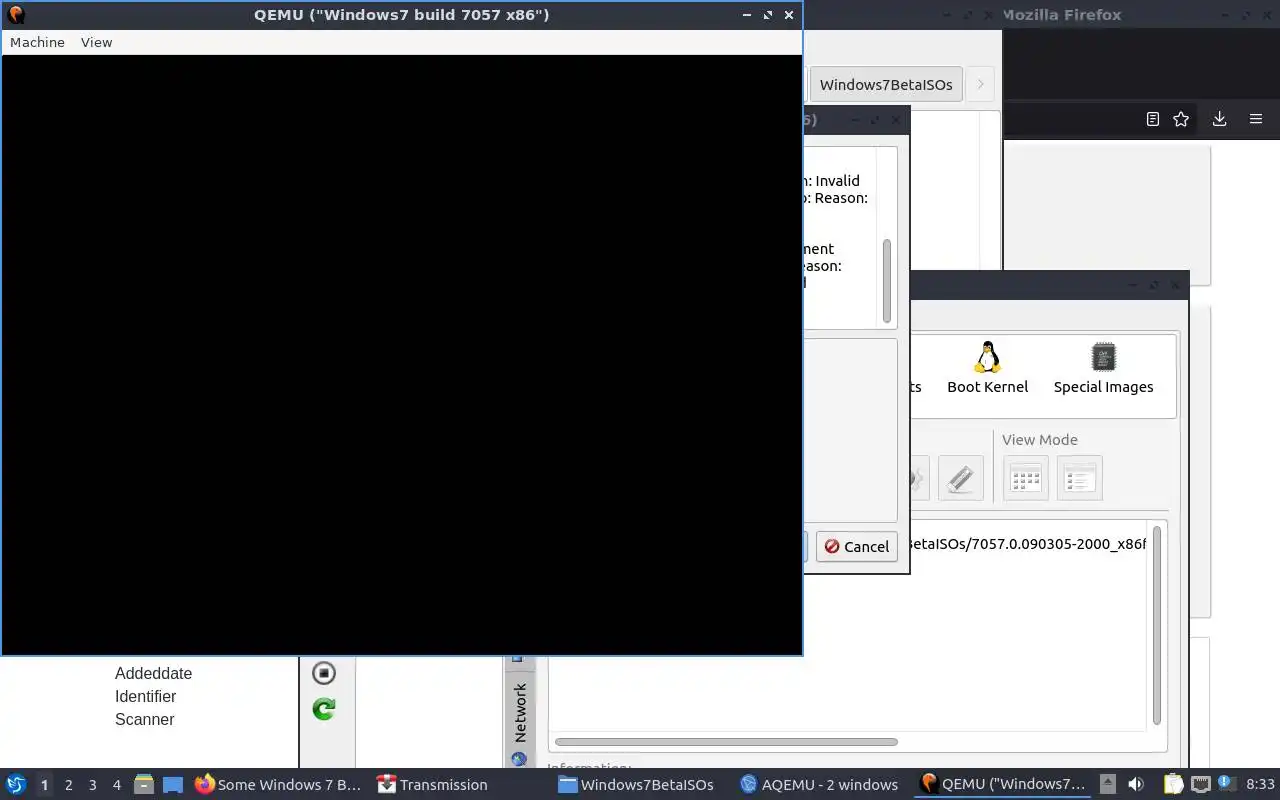Open the View menu in QEMU

pos(96,42)
